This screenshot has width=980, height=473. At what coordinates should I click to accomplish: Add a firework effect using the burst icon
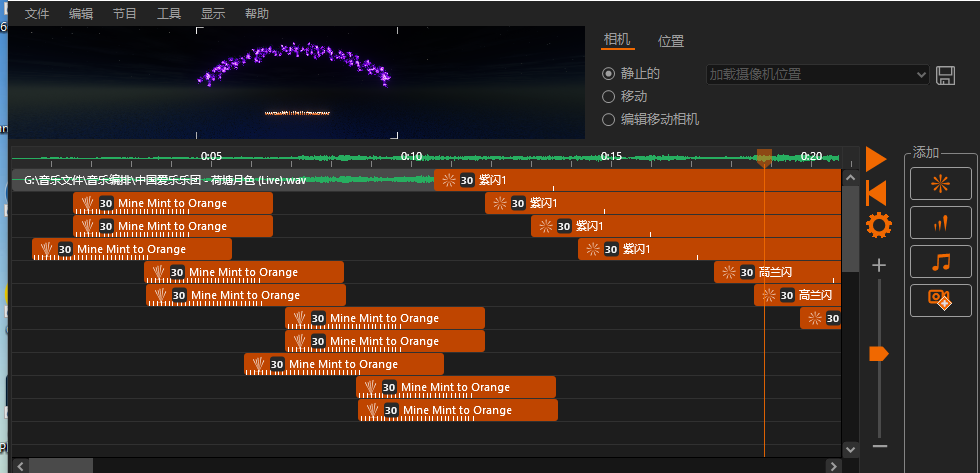[x=940, y=183]
